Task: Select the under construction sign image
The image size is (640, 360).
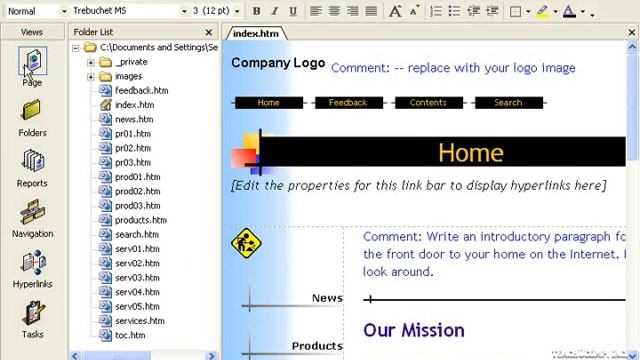Action: pyautogui.click(x=246, y=243)
